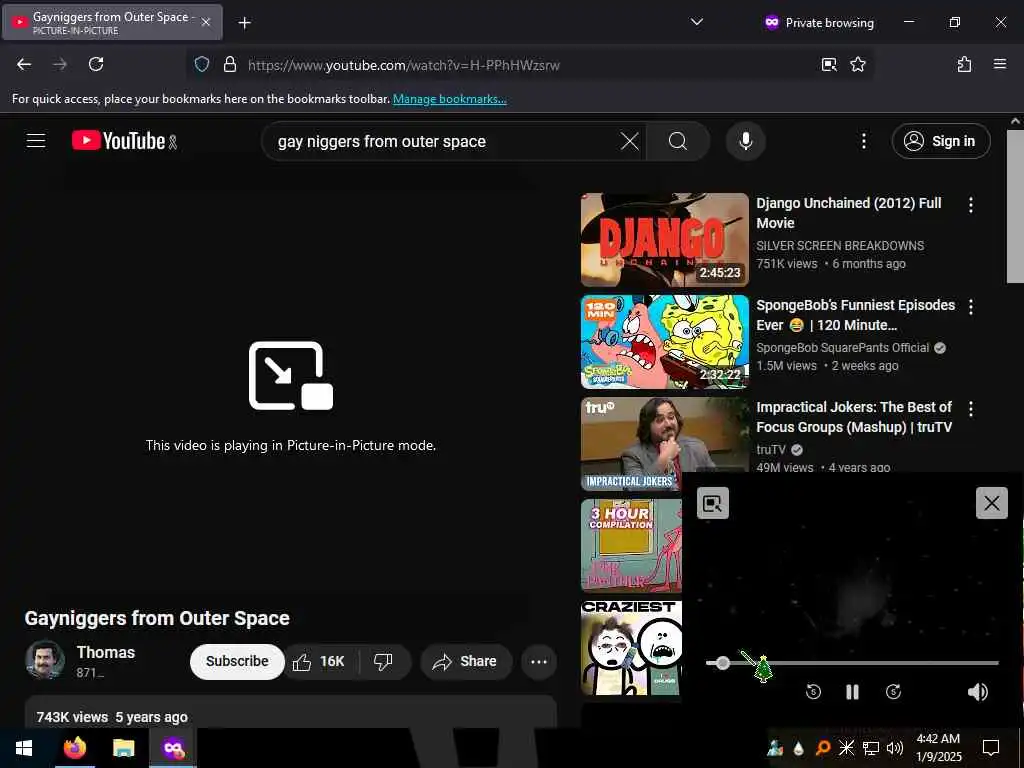Open options menu for Django Unchained video
1024x768 pixels.
970,205
